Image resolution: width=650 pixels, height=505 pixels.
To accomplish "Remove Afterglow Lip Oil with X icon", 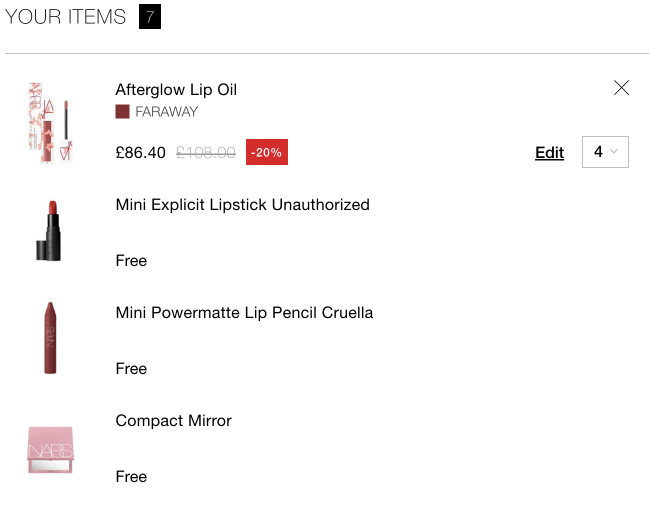I will [621, 87].
